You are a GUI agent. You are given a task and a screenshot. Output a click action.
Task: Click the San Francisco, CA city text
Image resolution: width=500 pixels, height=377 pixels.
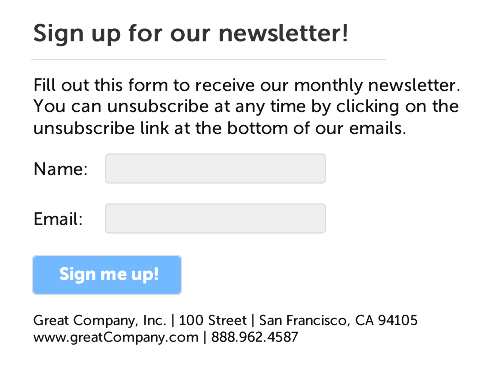tap(316, 320)
